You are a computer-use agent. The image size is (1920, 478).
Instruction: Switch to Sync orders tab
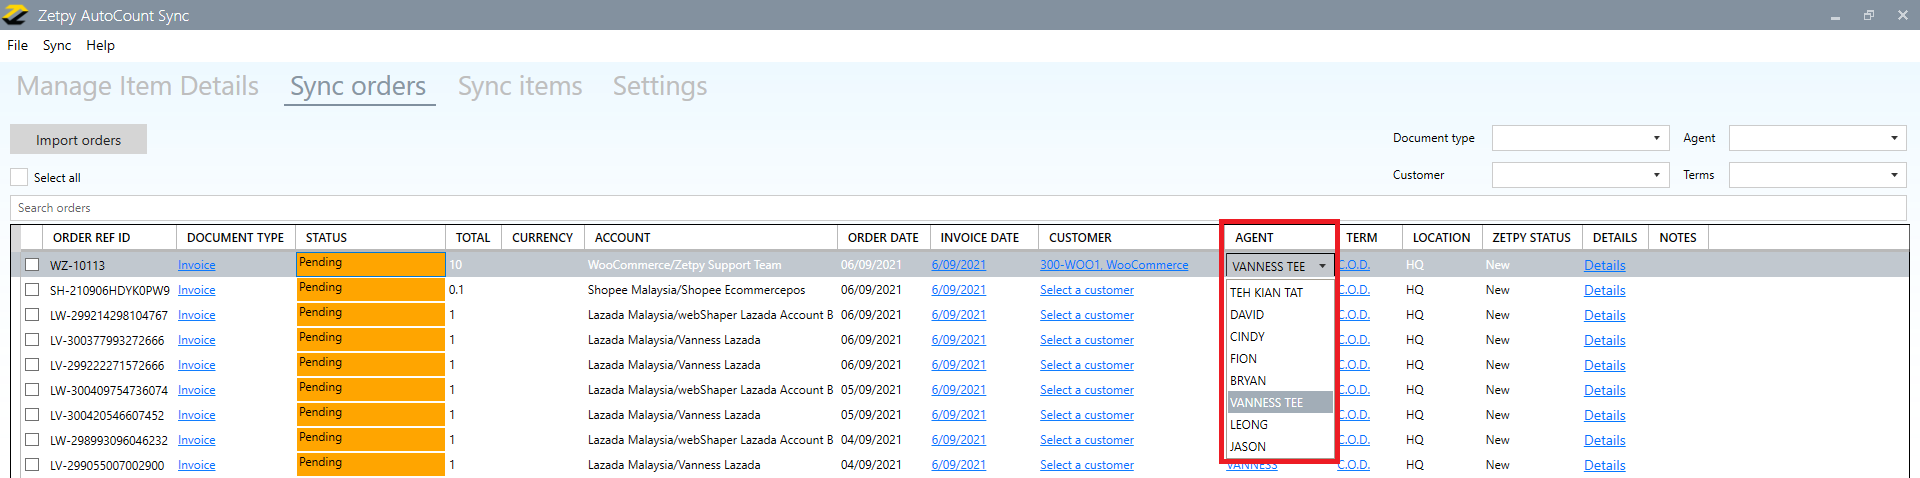358,86
